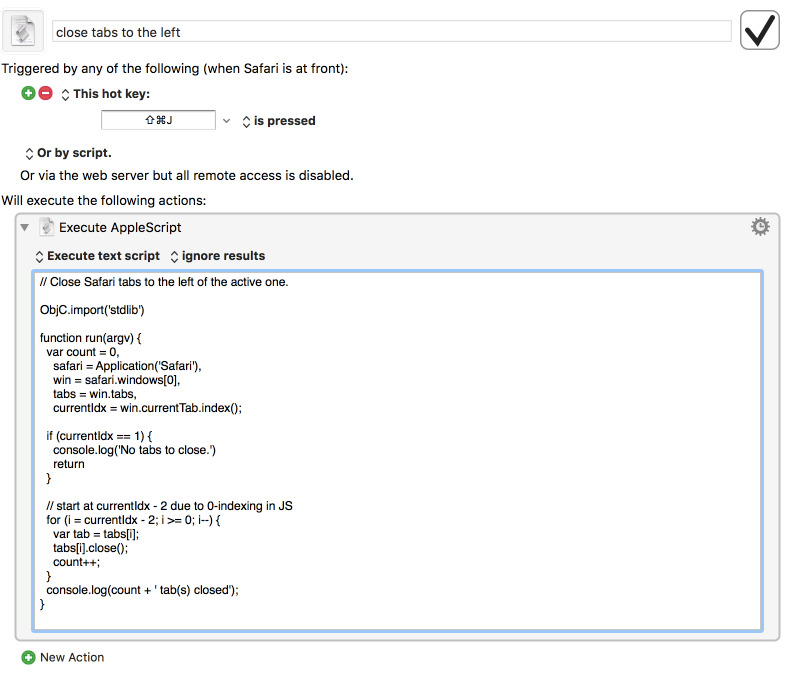Select the "Execute AppleScript" action title

pyautogui.click(x=120, y=228)
